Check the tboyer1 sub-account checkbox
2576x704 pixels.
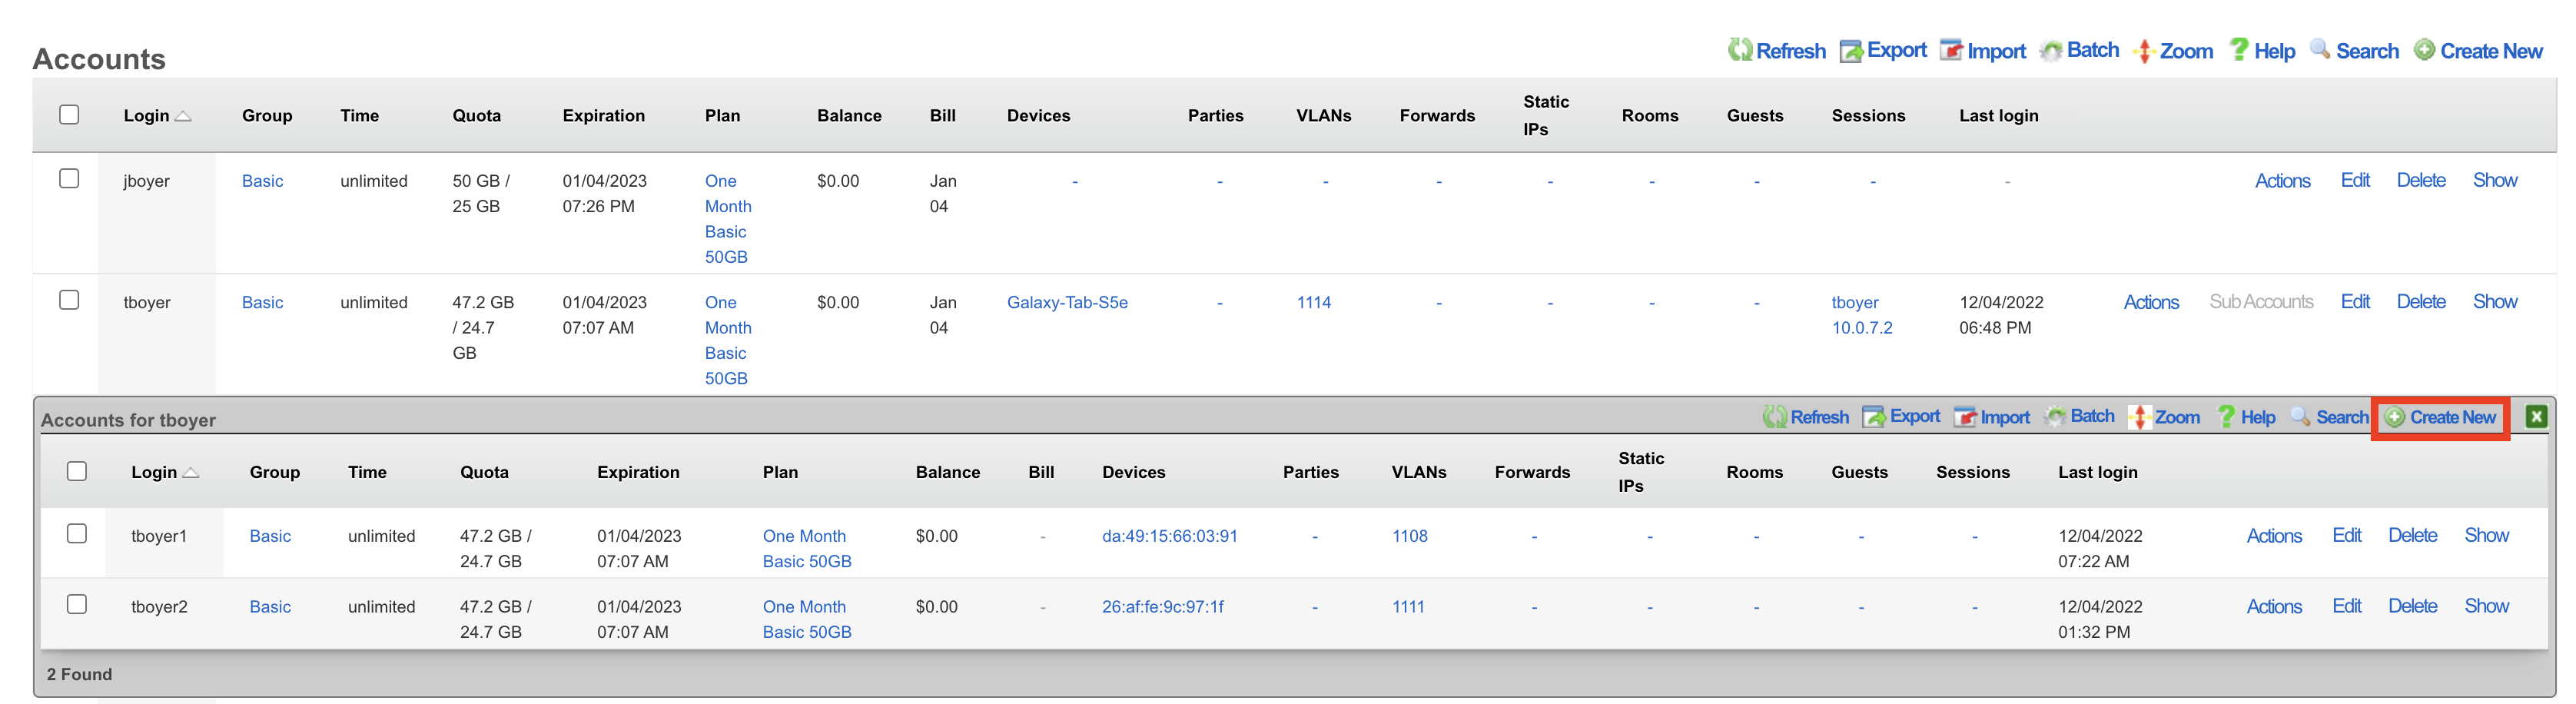(77, 534)
